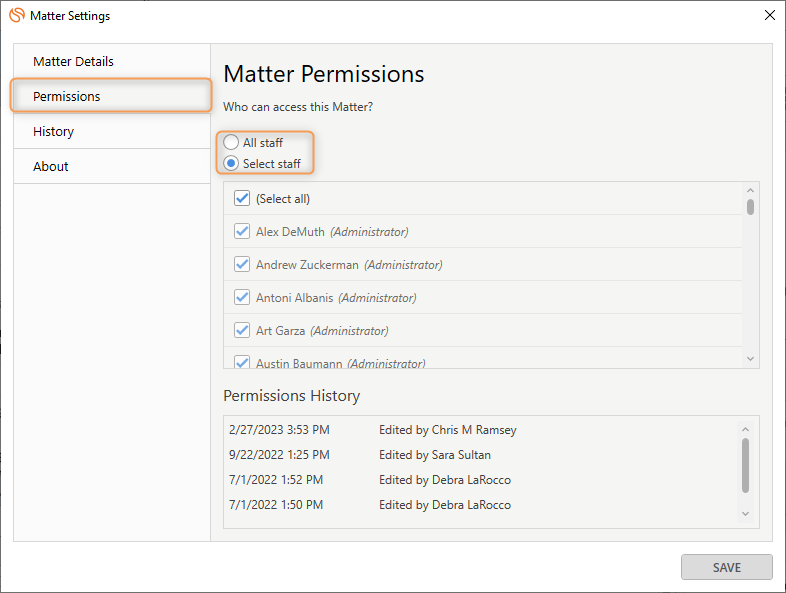This screenshot has width=786, height=593.
Task: Toggle the (Select all) checkbox
Action: (242, 199)
